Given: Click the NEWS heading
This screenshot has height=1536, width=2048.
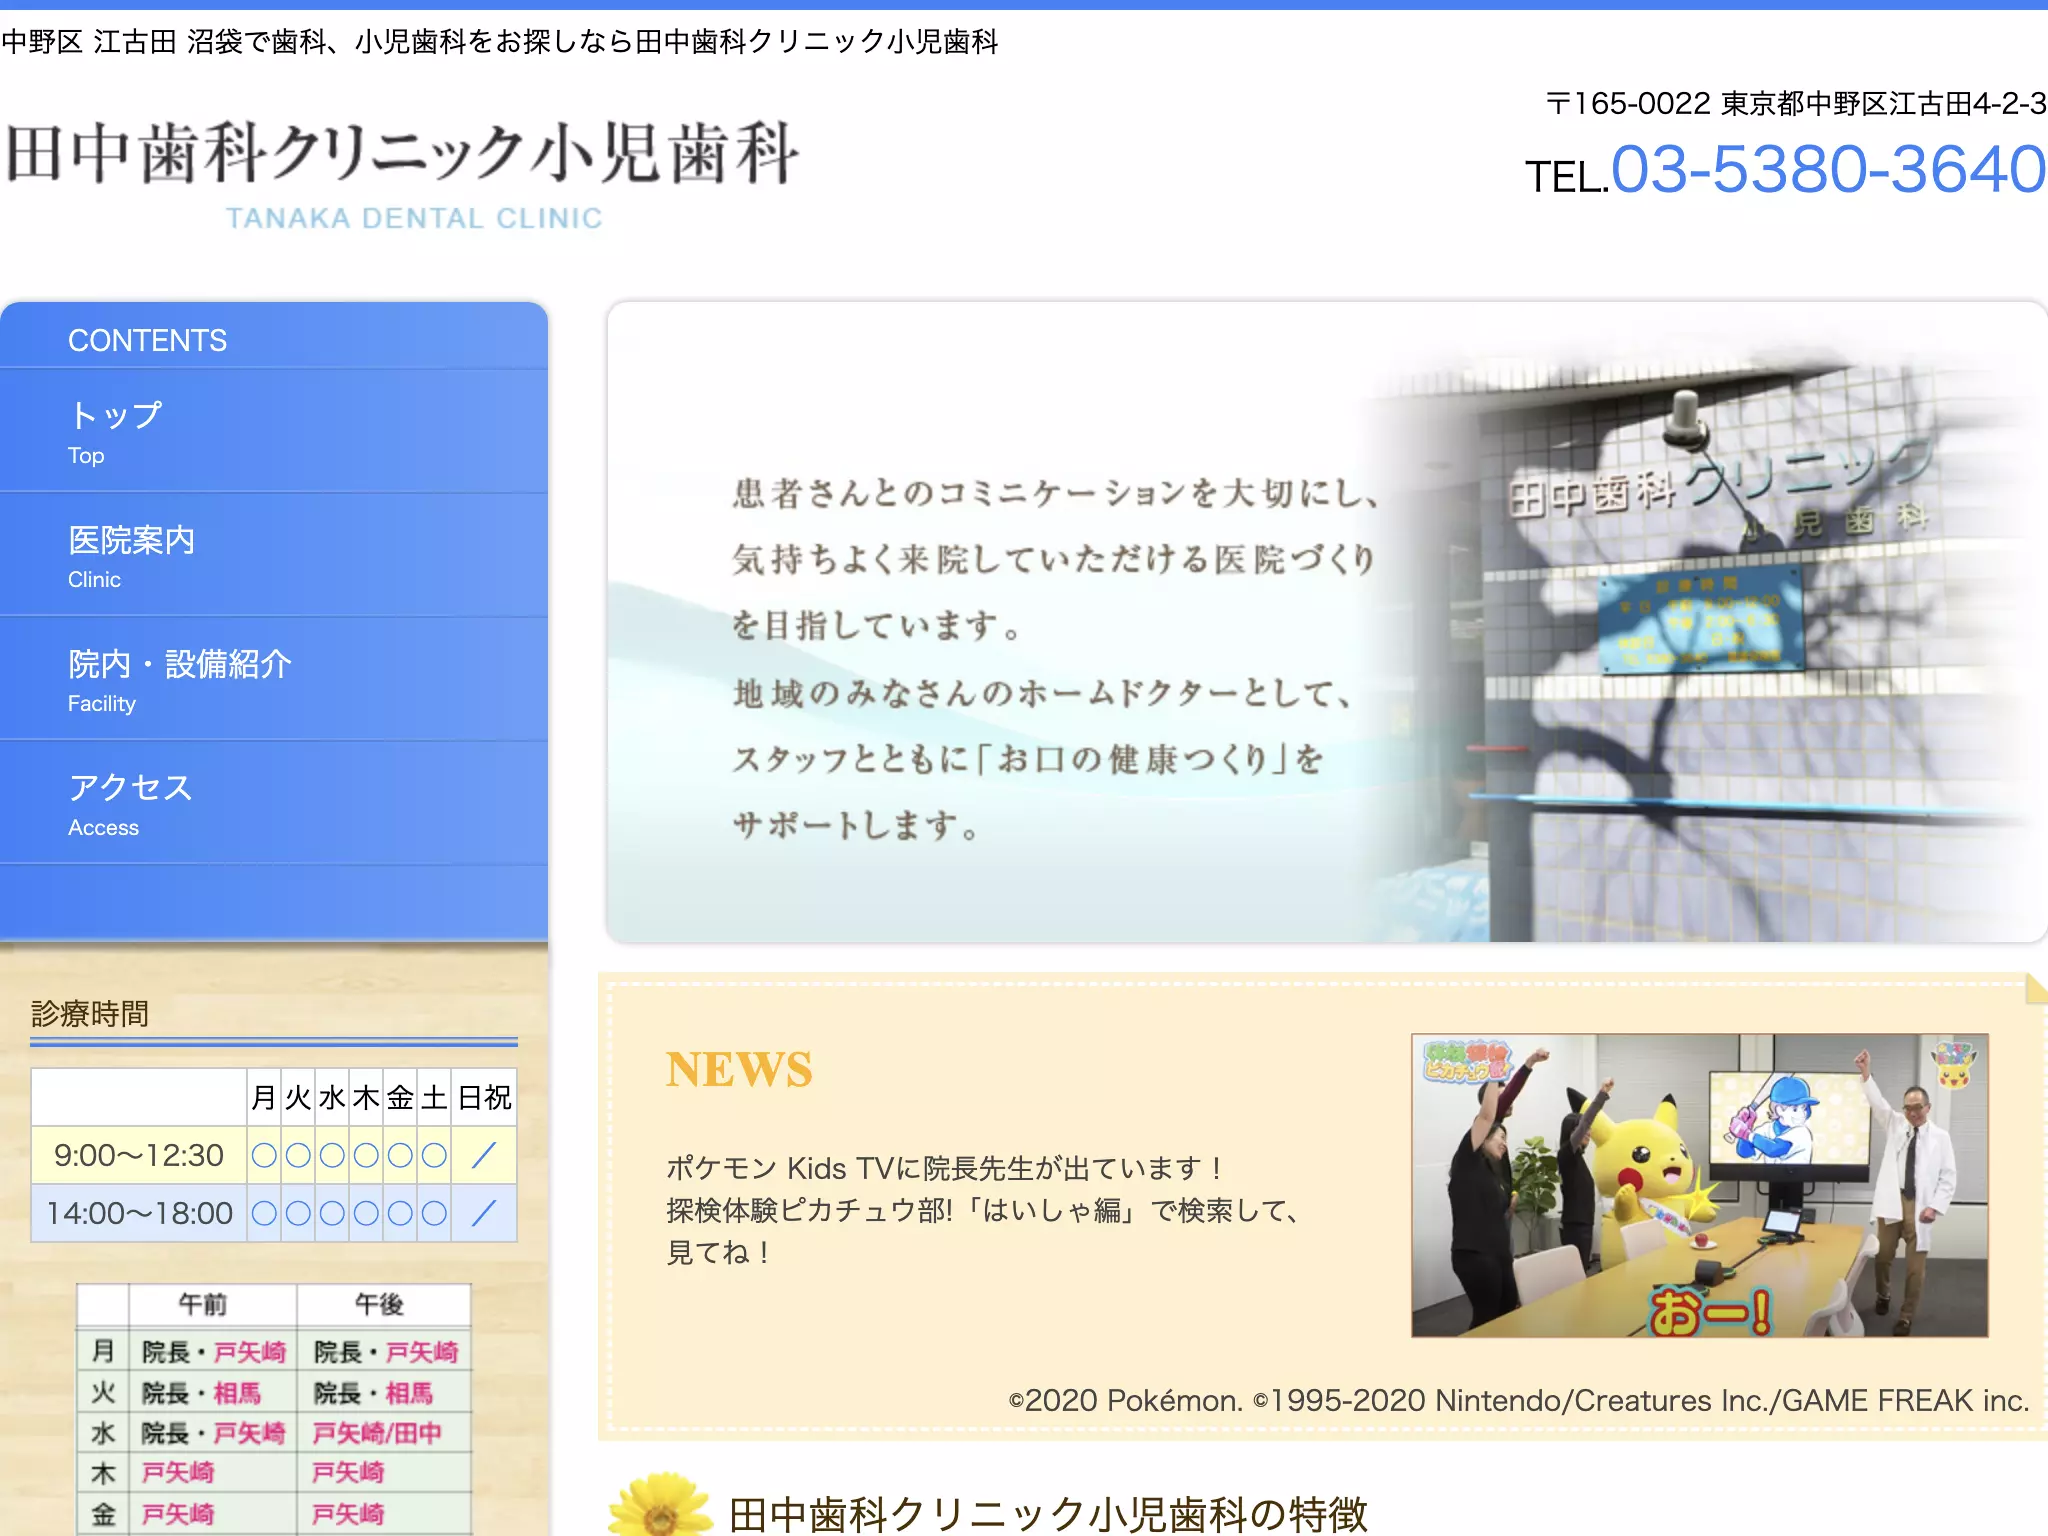Looking at the screenshot, I should pyautogui.click(x=739, y=1069).
